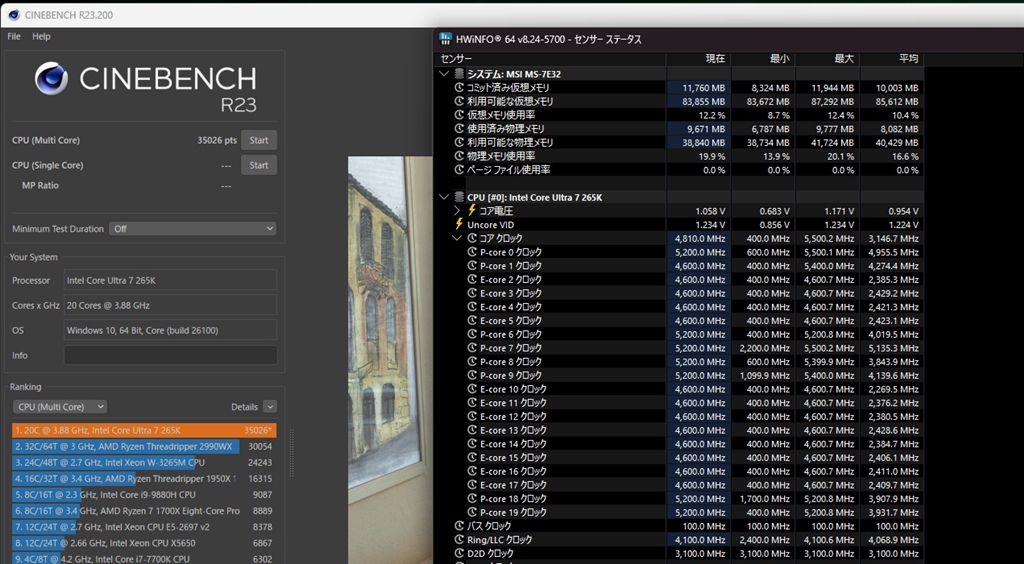Screen dimensions: 1024x564
Task: Click the clock icon of P-core 6 クロック
Action: 472,334
